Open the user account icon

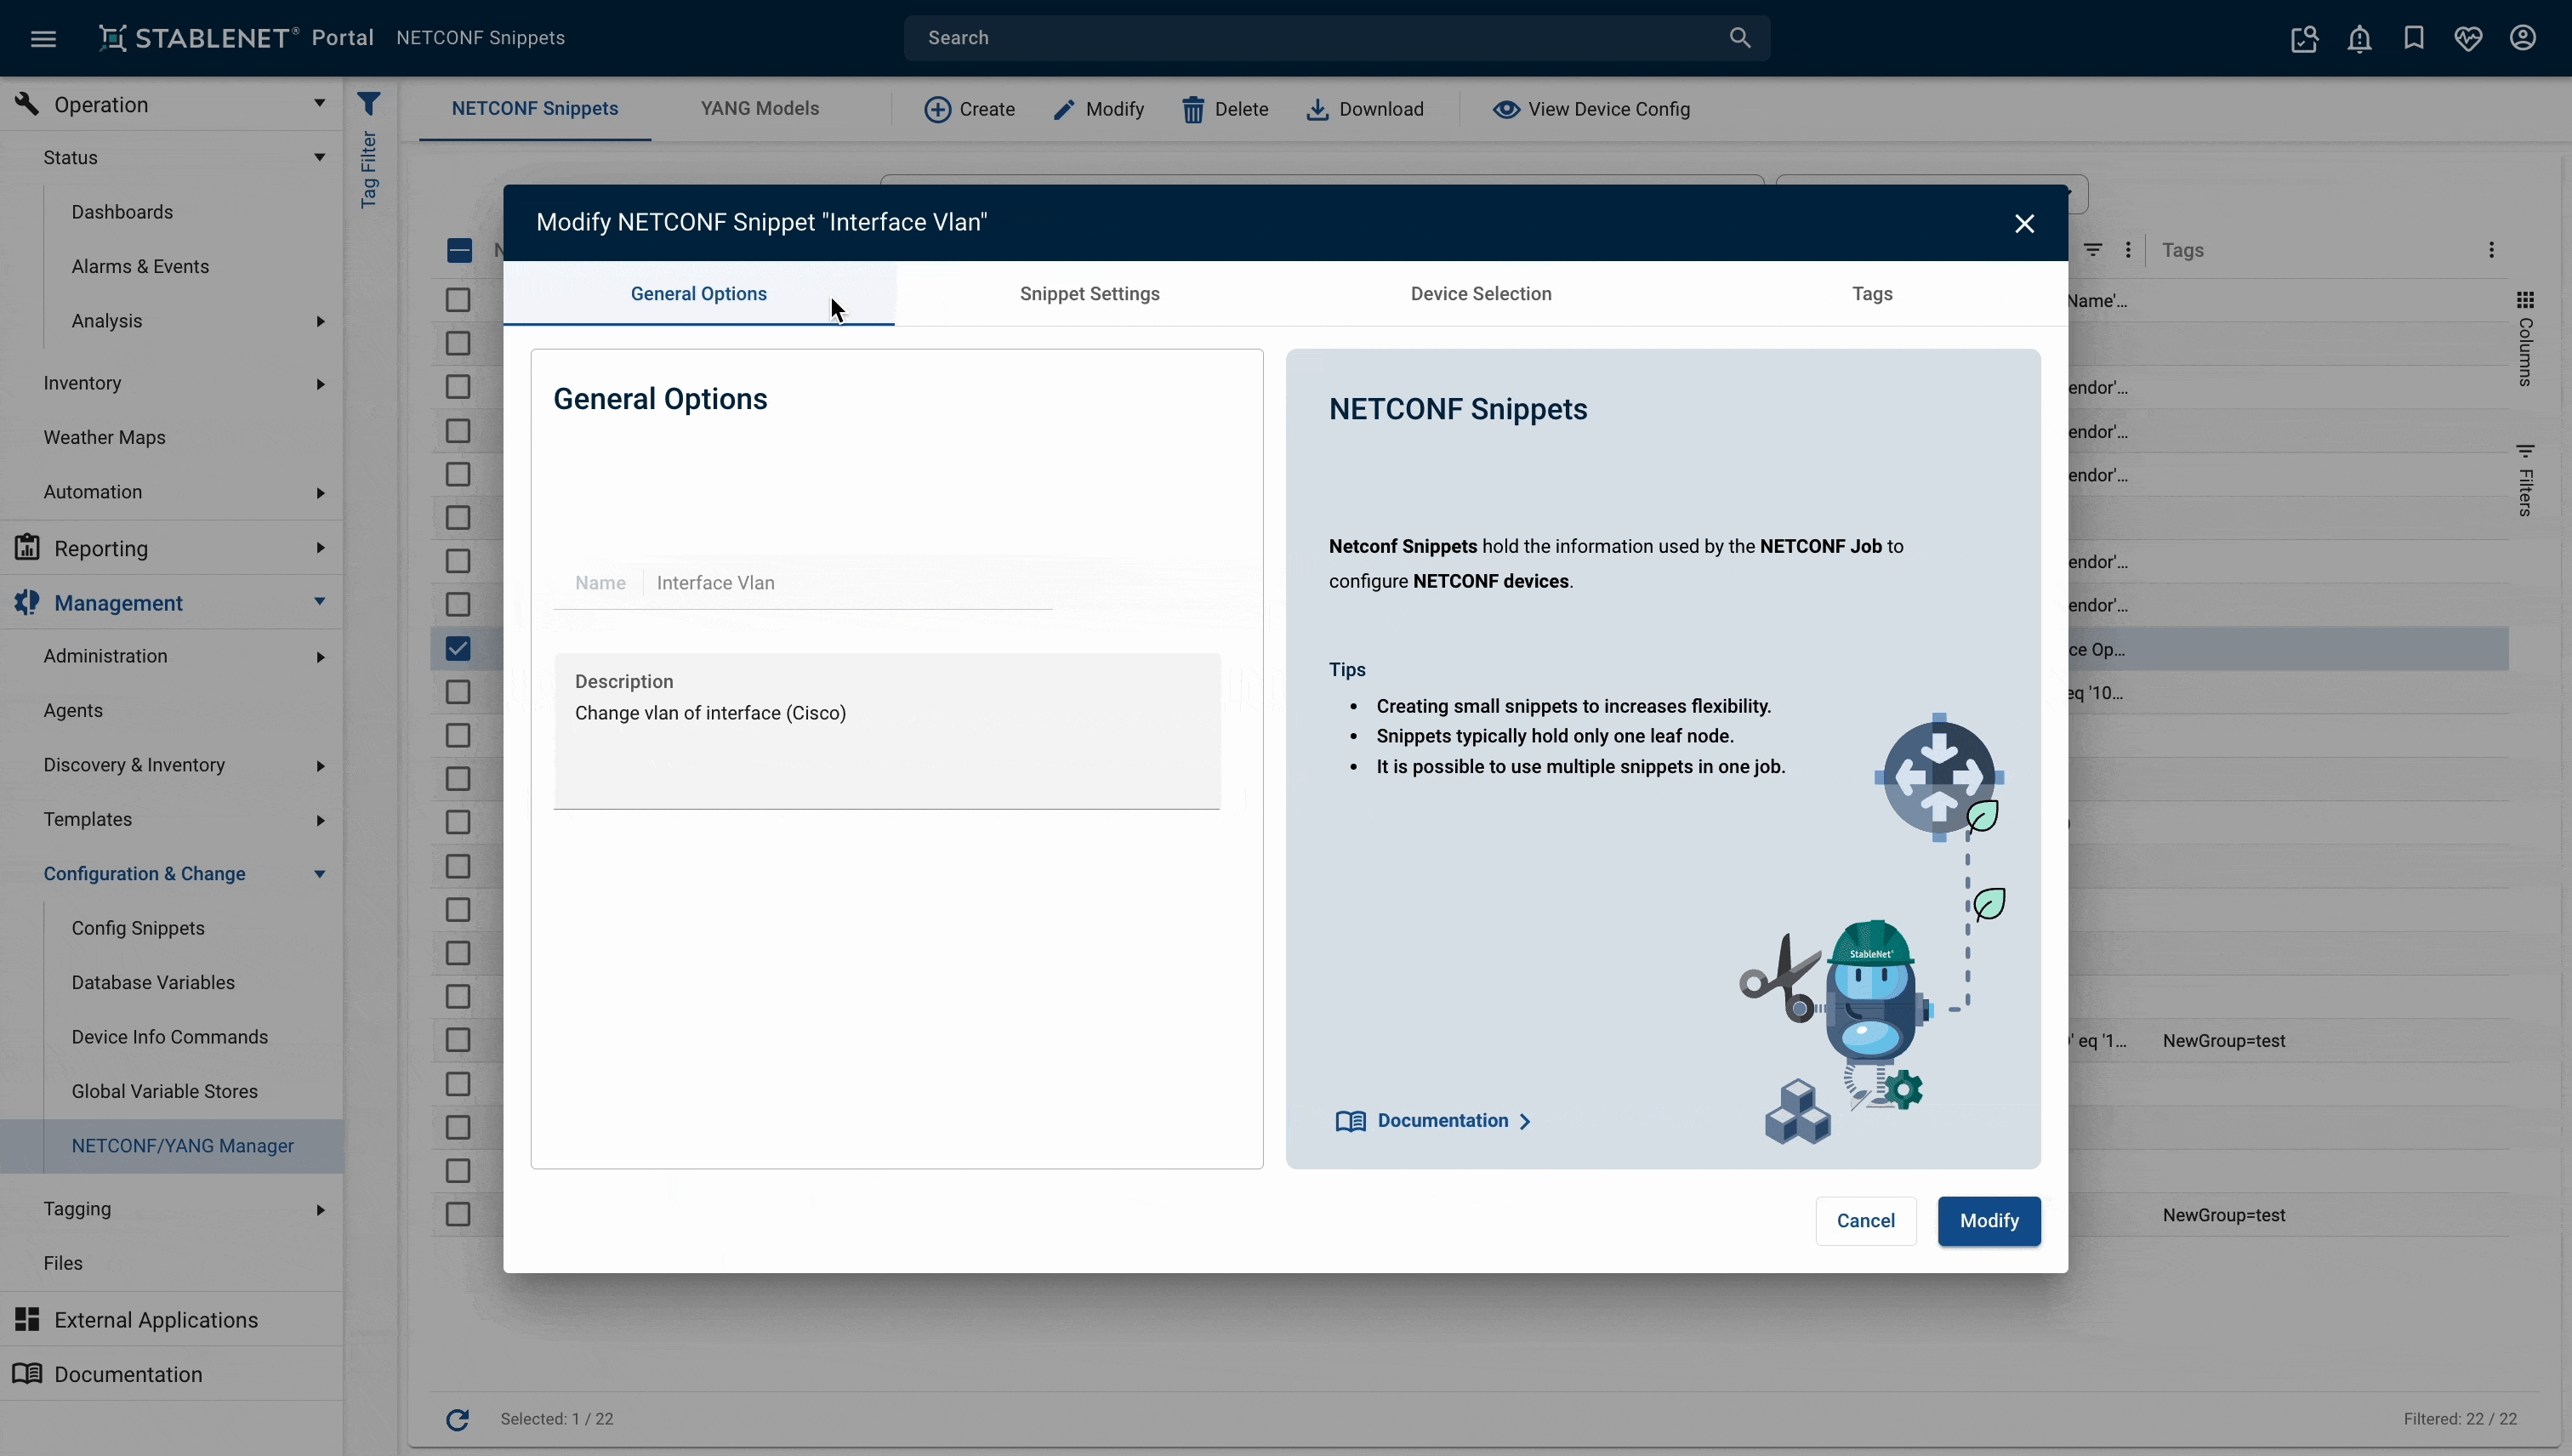tap(2523, 38)
